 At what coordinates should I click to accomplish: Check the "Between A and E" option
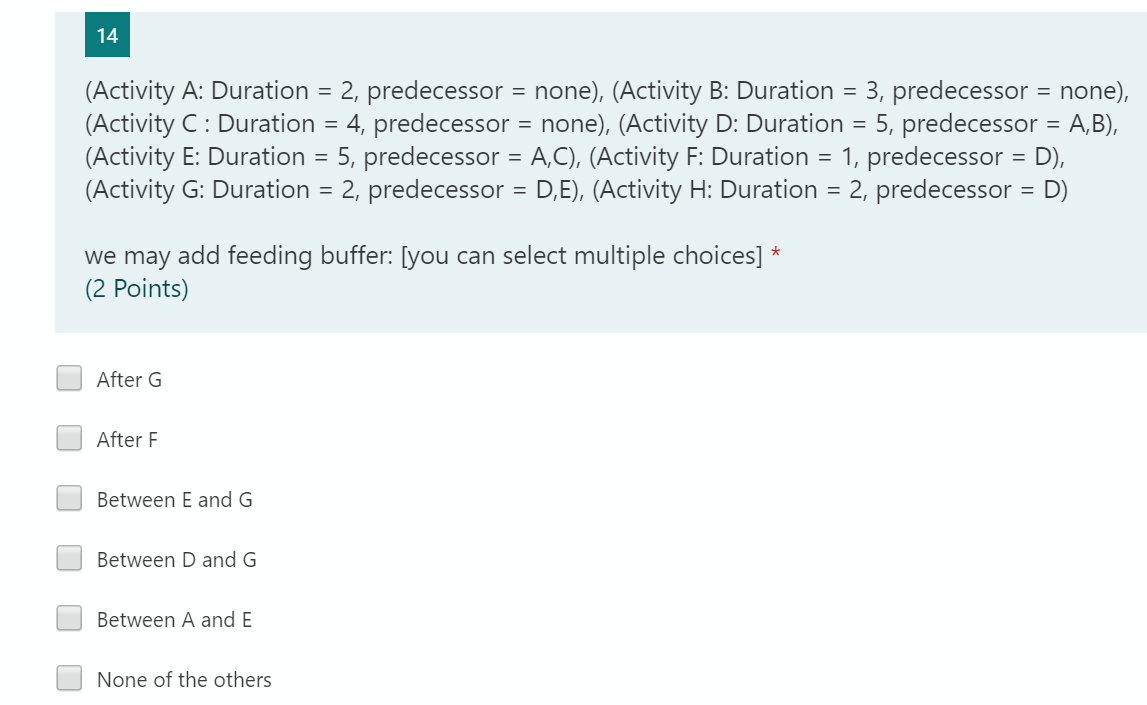[68, 617]
